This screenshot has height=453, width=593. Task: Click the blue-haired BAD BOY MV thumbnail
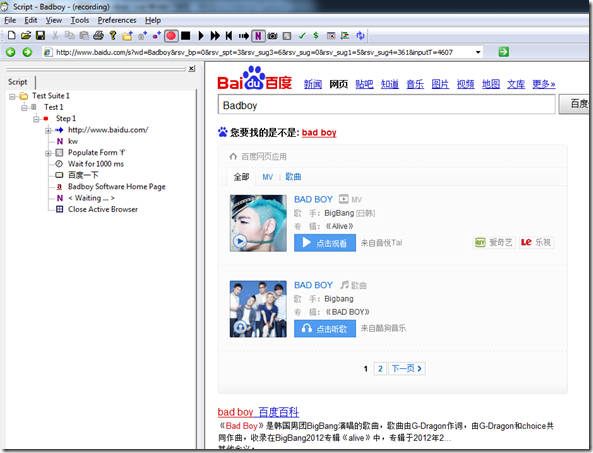(258, 223)
